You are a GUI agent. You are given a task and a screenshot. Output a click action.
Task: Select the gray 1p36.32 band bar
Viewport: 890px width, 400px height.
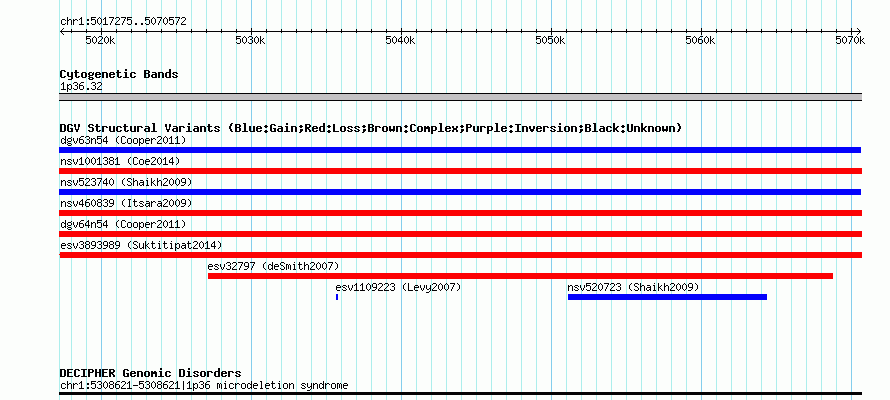pos(460,97)
